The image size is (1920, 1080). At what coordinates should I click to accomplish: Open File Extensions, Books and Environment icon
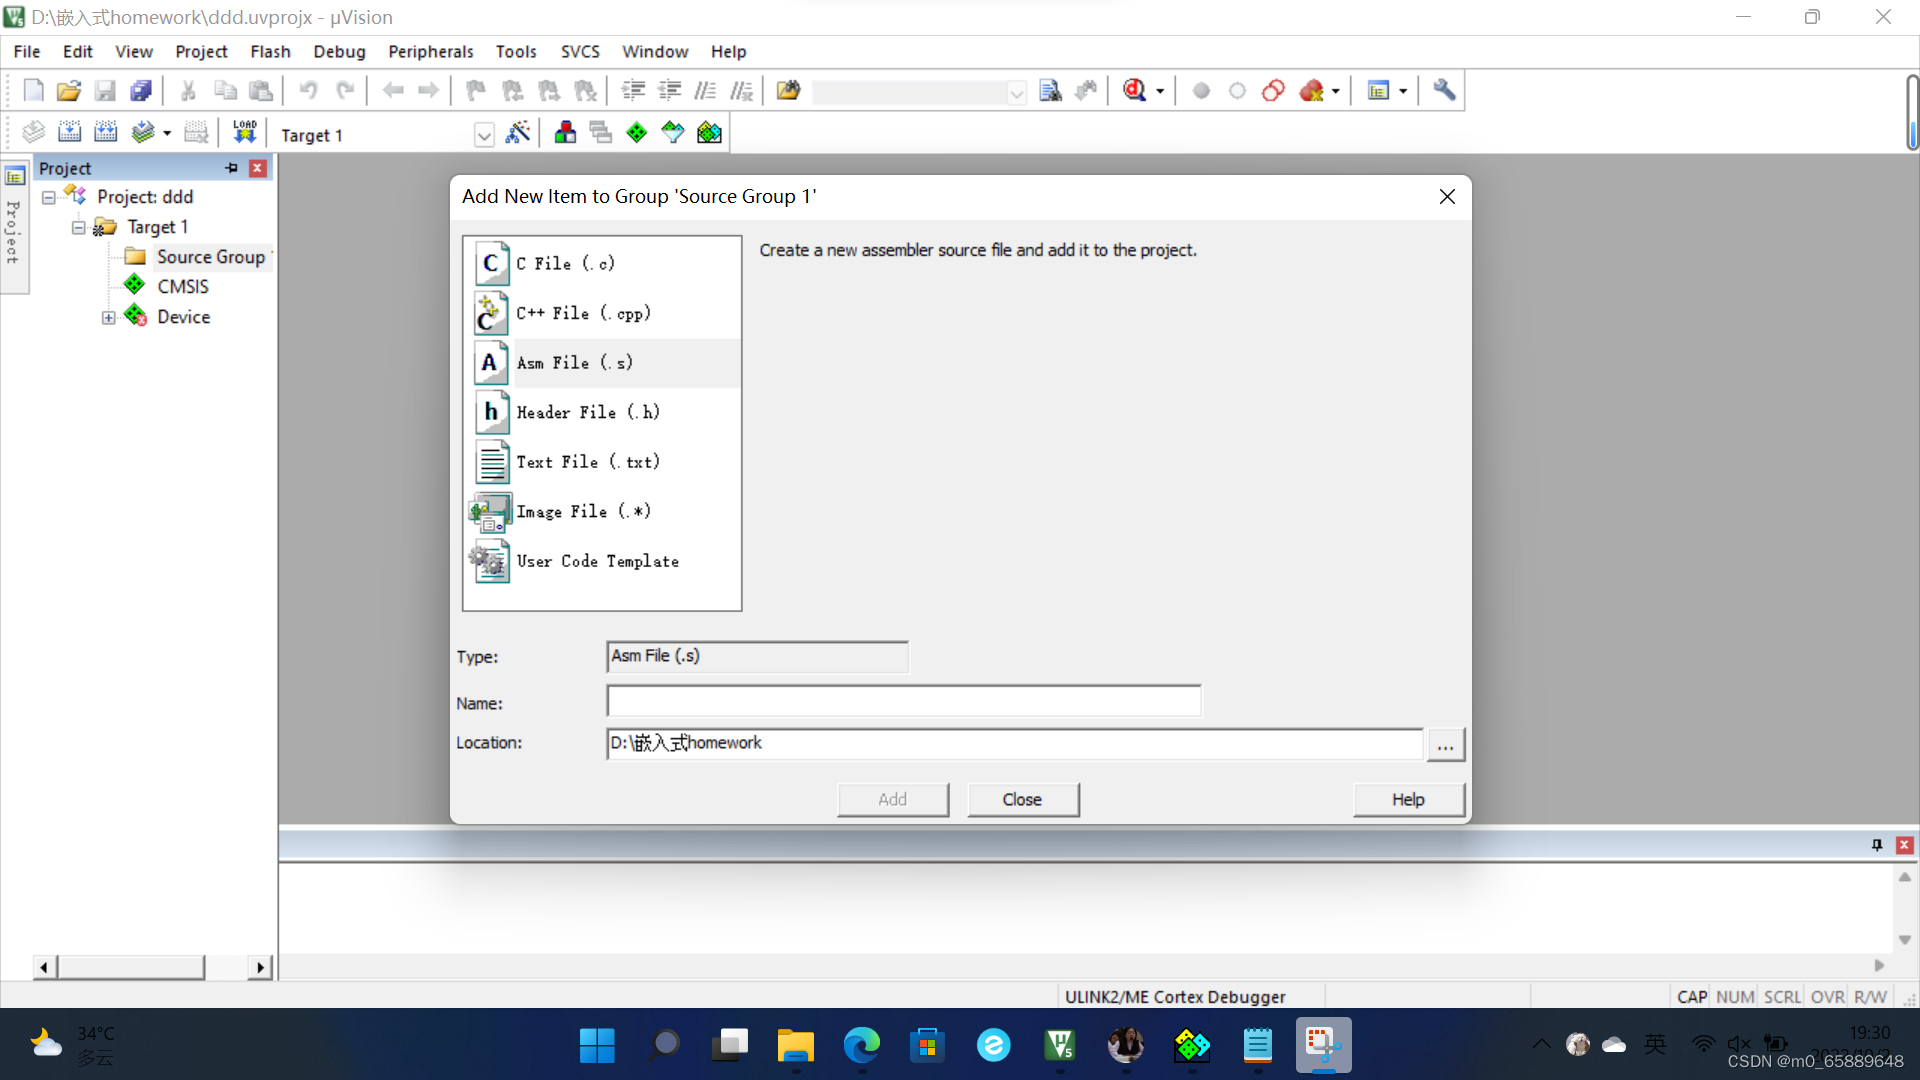point(565,133)
